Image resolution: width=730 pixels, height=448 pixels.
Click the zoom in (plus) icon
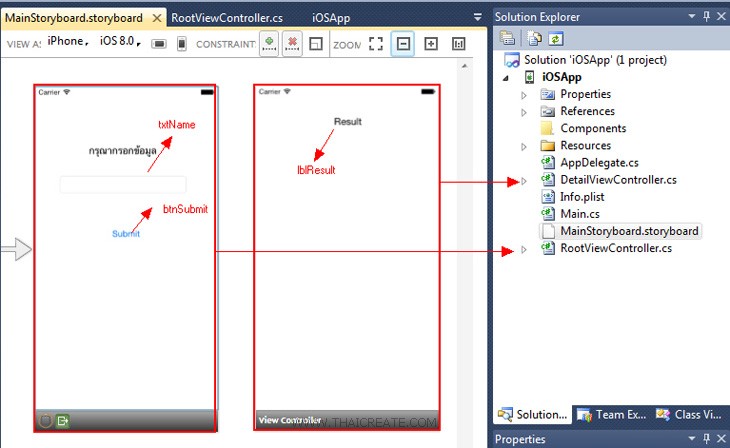tap(431, 44)
